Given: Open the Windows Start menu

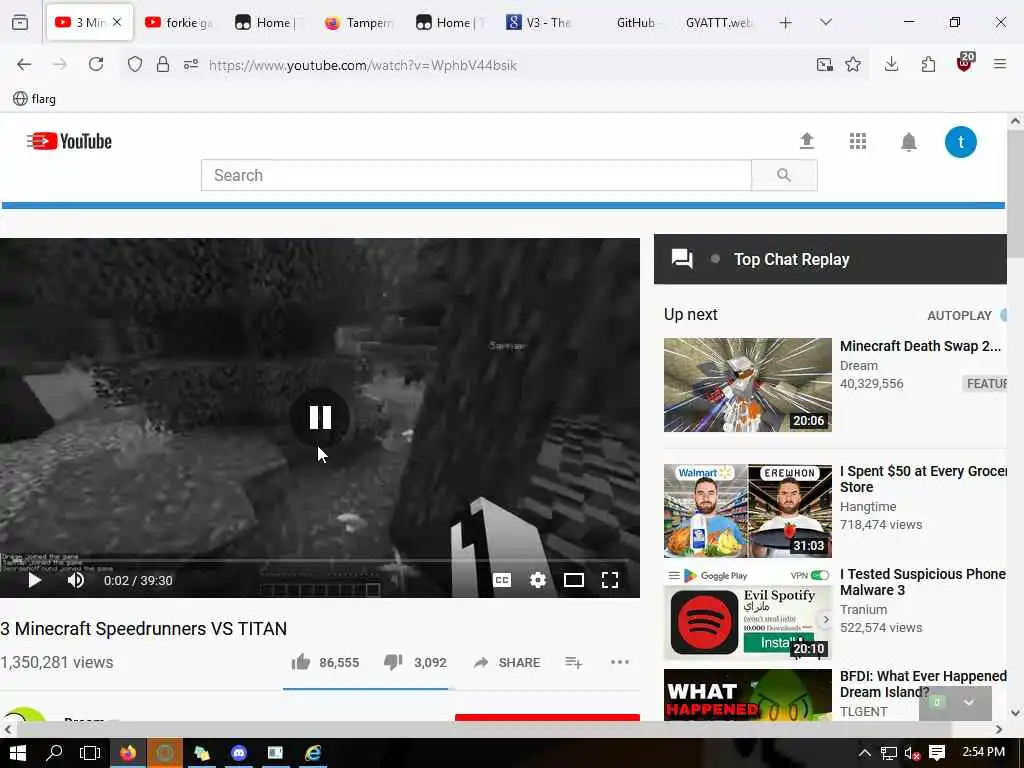Looking at the screenshot, I should click(18, 753).
